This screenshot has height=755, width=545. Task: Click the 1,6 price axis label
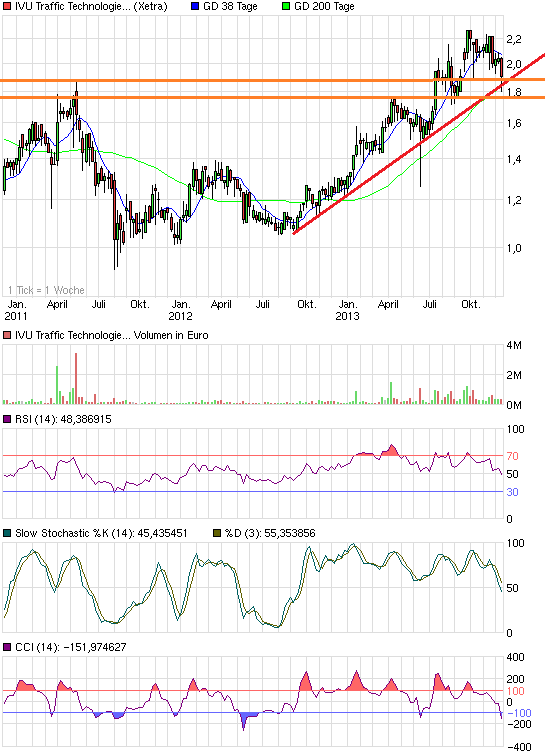click(x=514, y=123)
